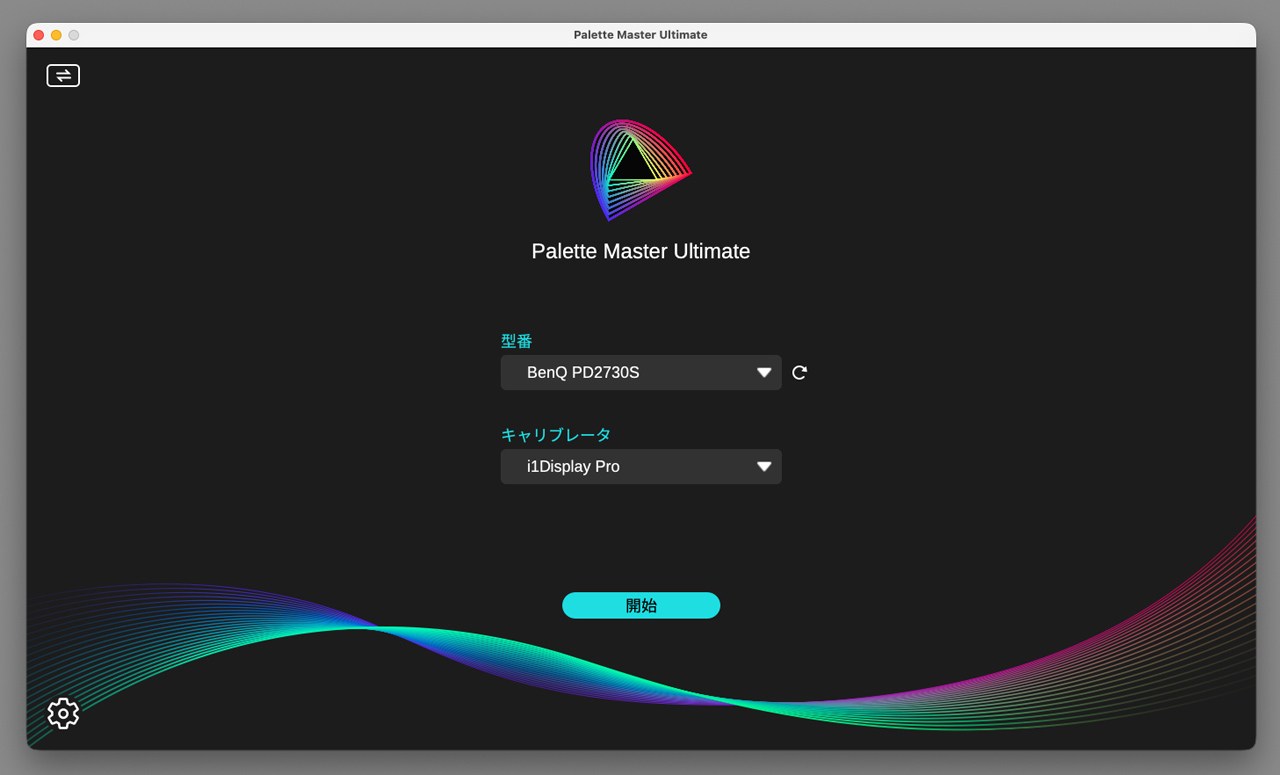1280x775 pixels.
Task: Click the BenQ PD2730S text
Action: [x=583, y=373]
